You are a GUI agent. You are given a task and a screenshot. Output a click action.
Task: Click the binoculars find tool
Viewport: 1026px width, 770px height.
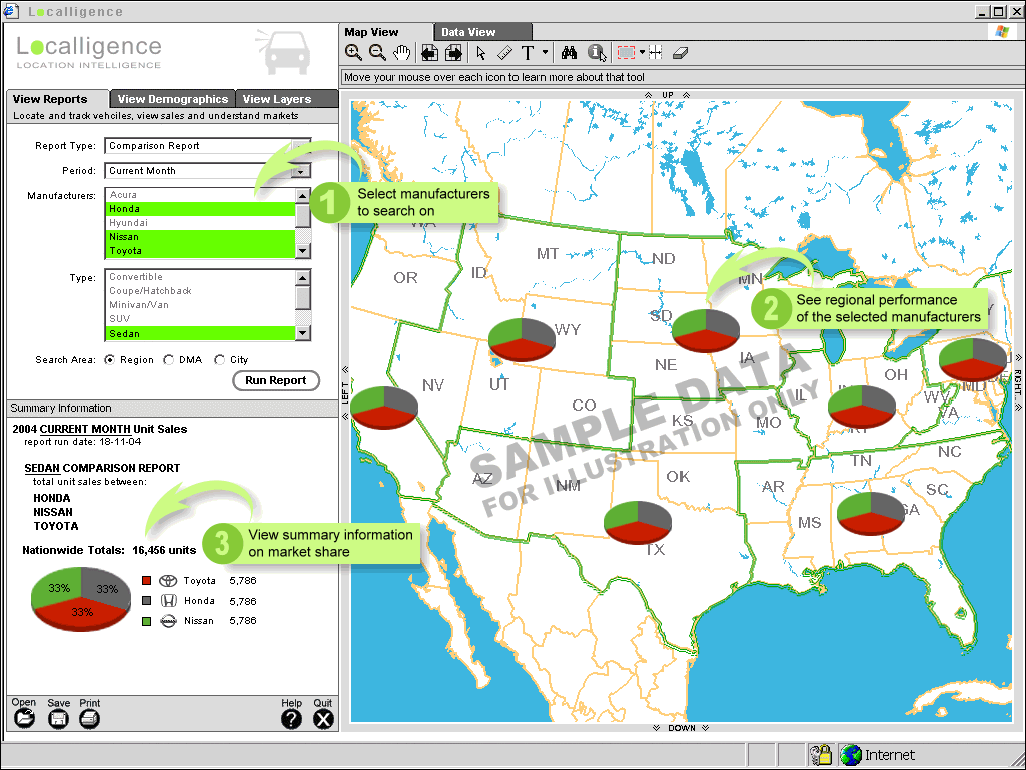(x=569, y=53)
